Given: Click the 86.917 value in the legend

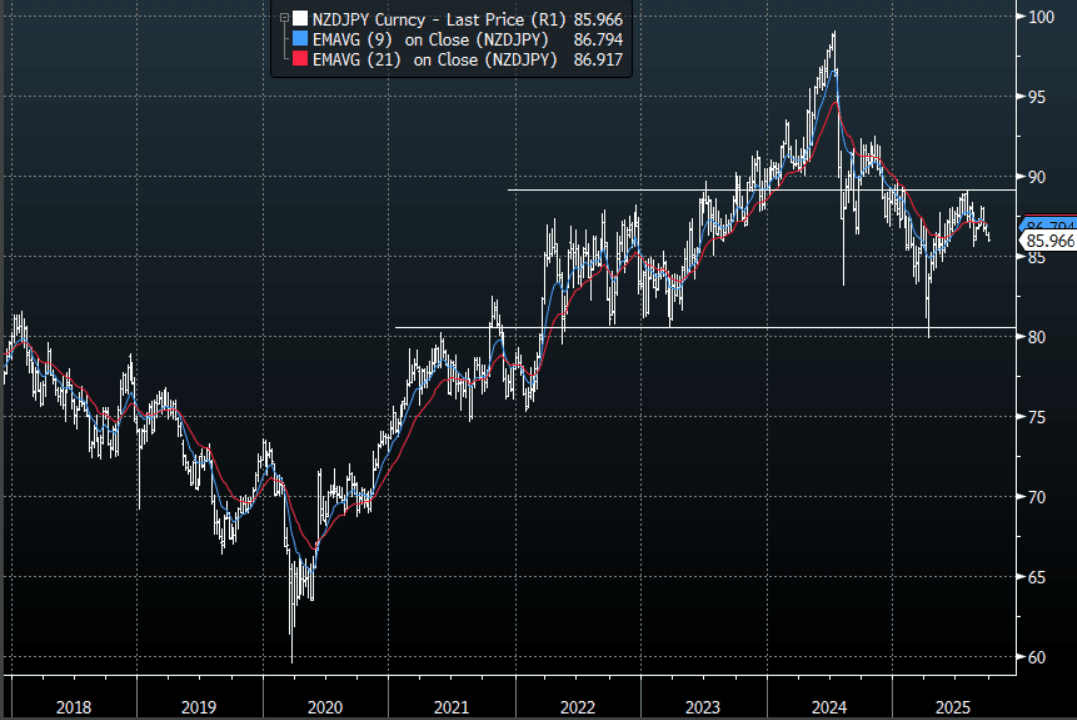Looking at the screenshot, I should point(598,60).
